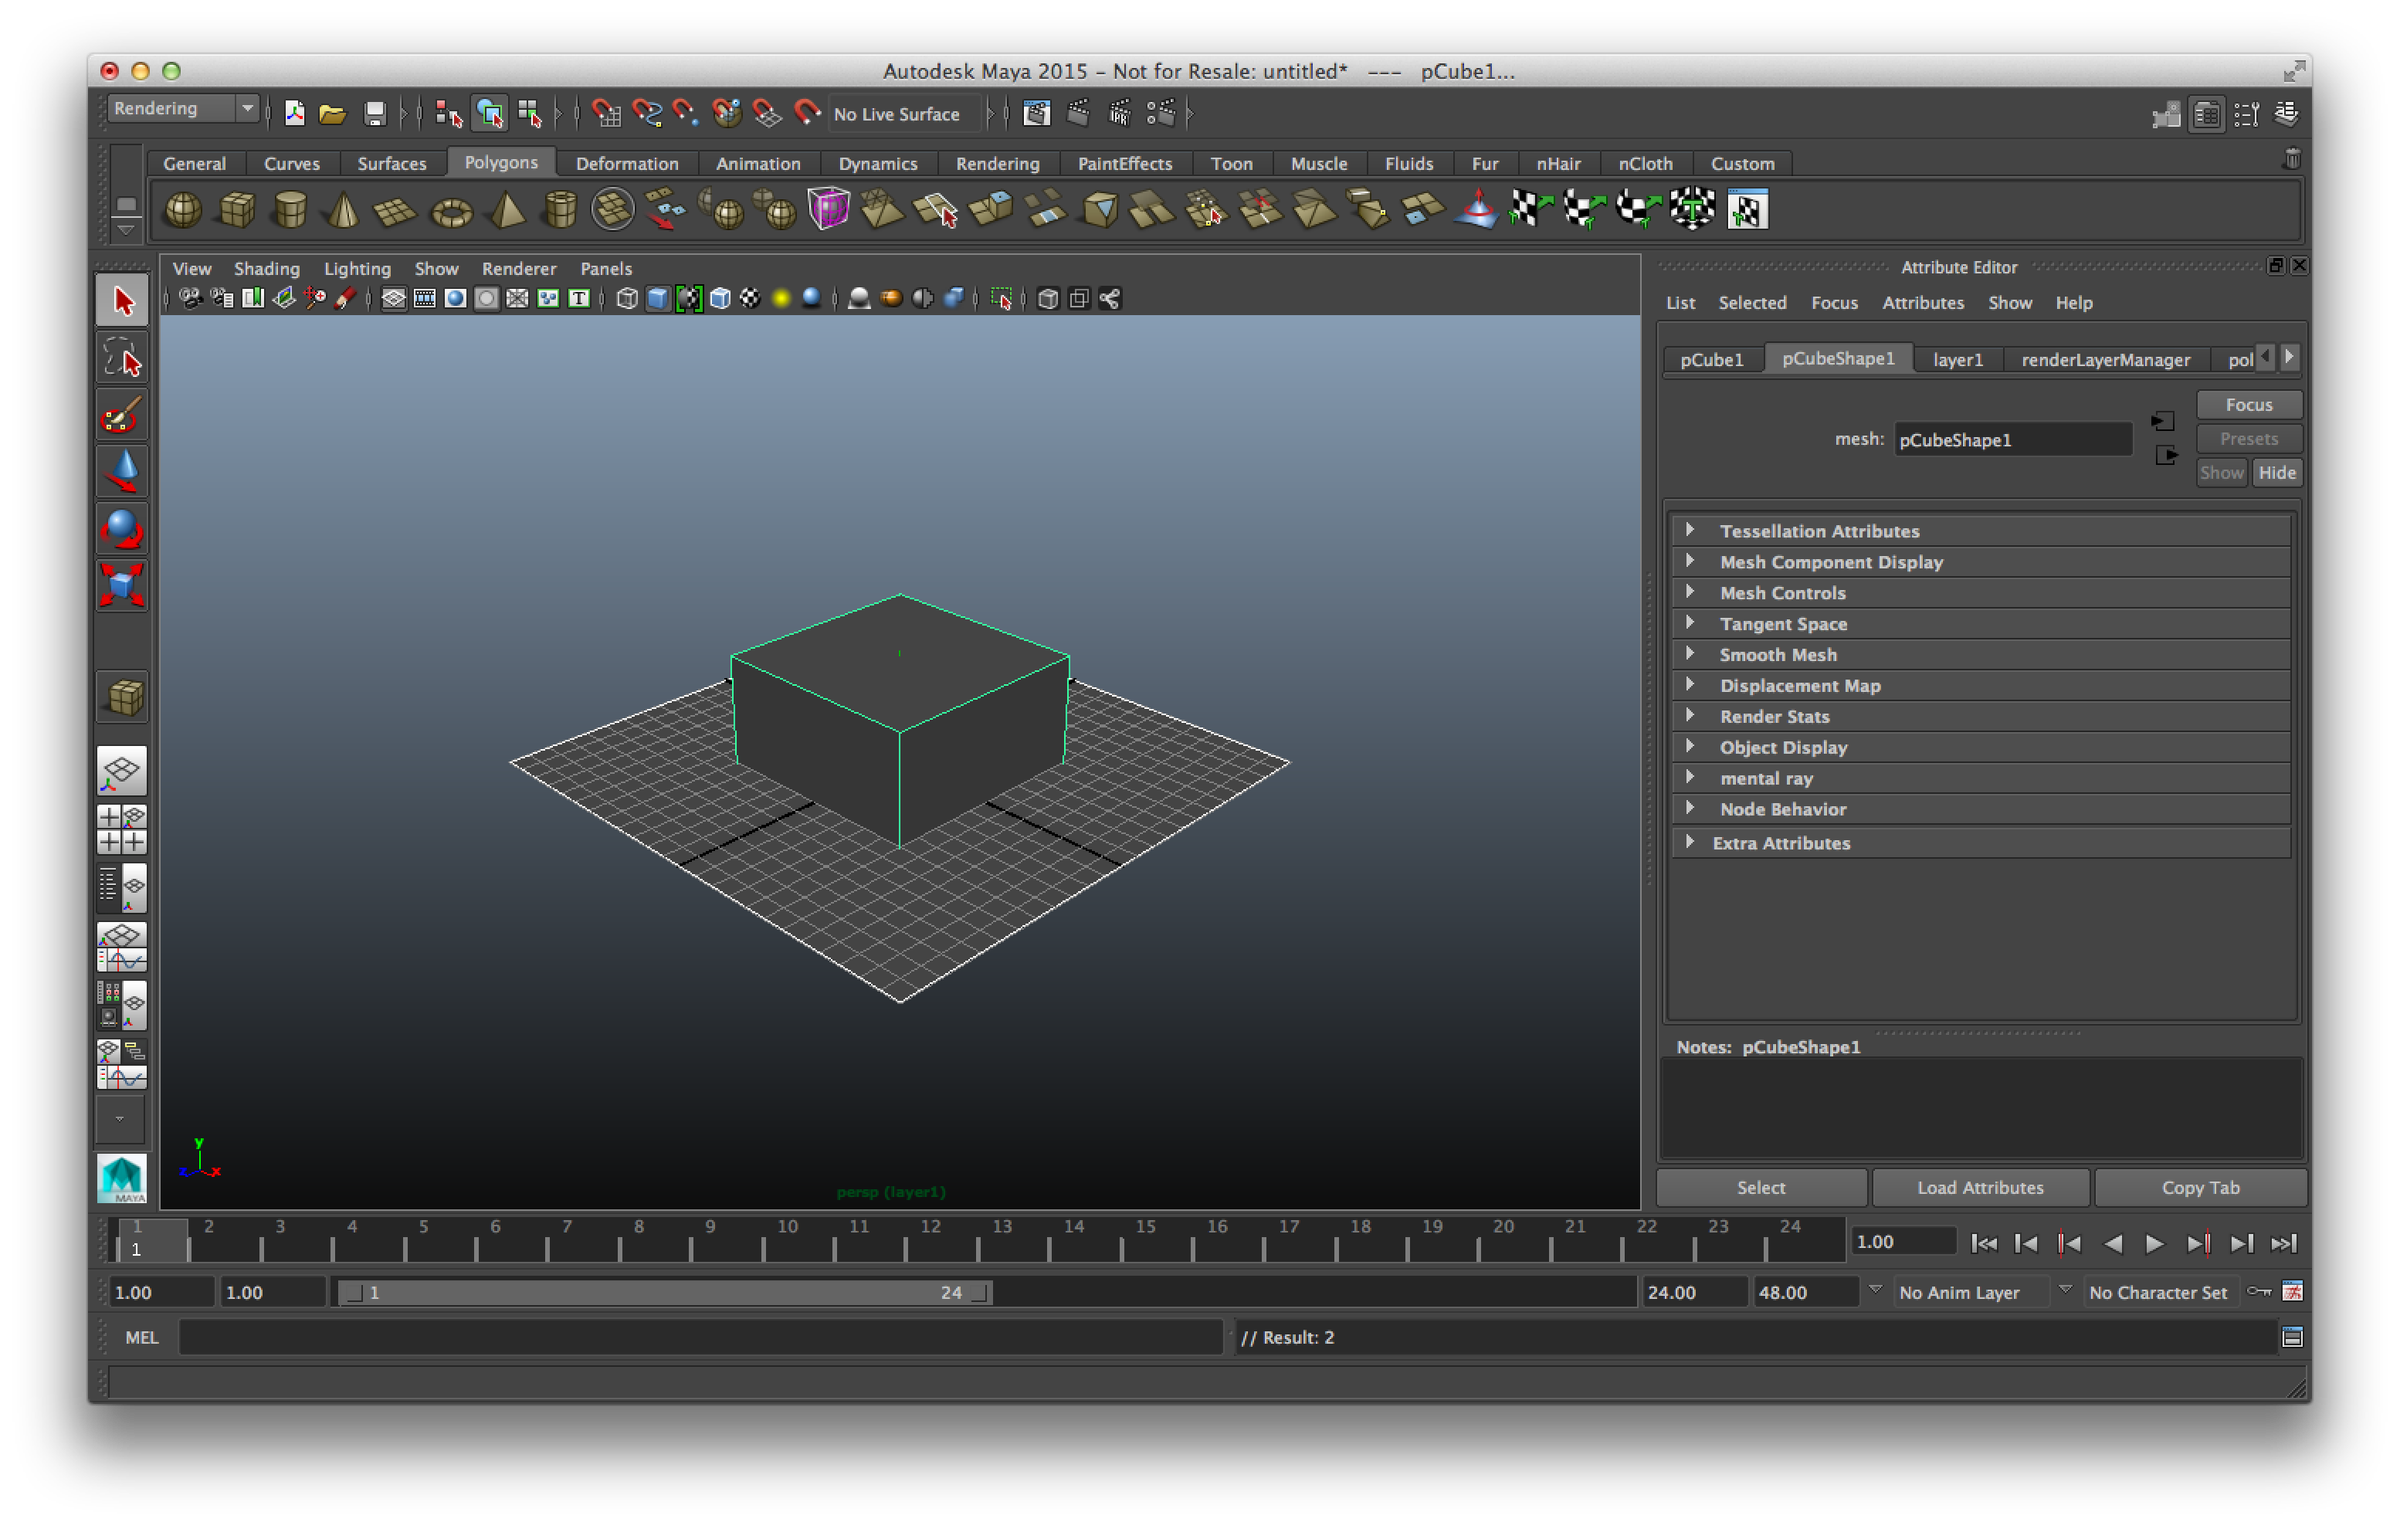
Task: Enable use all lights in the viewport toolbar
Action: click(x=781, y=299)
